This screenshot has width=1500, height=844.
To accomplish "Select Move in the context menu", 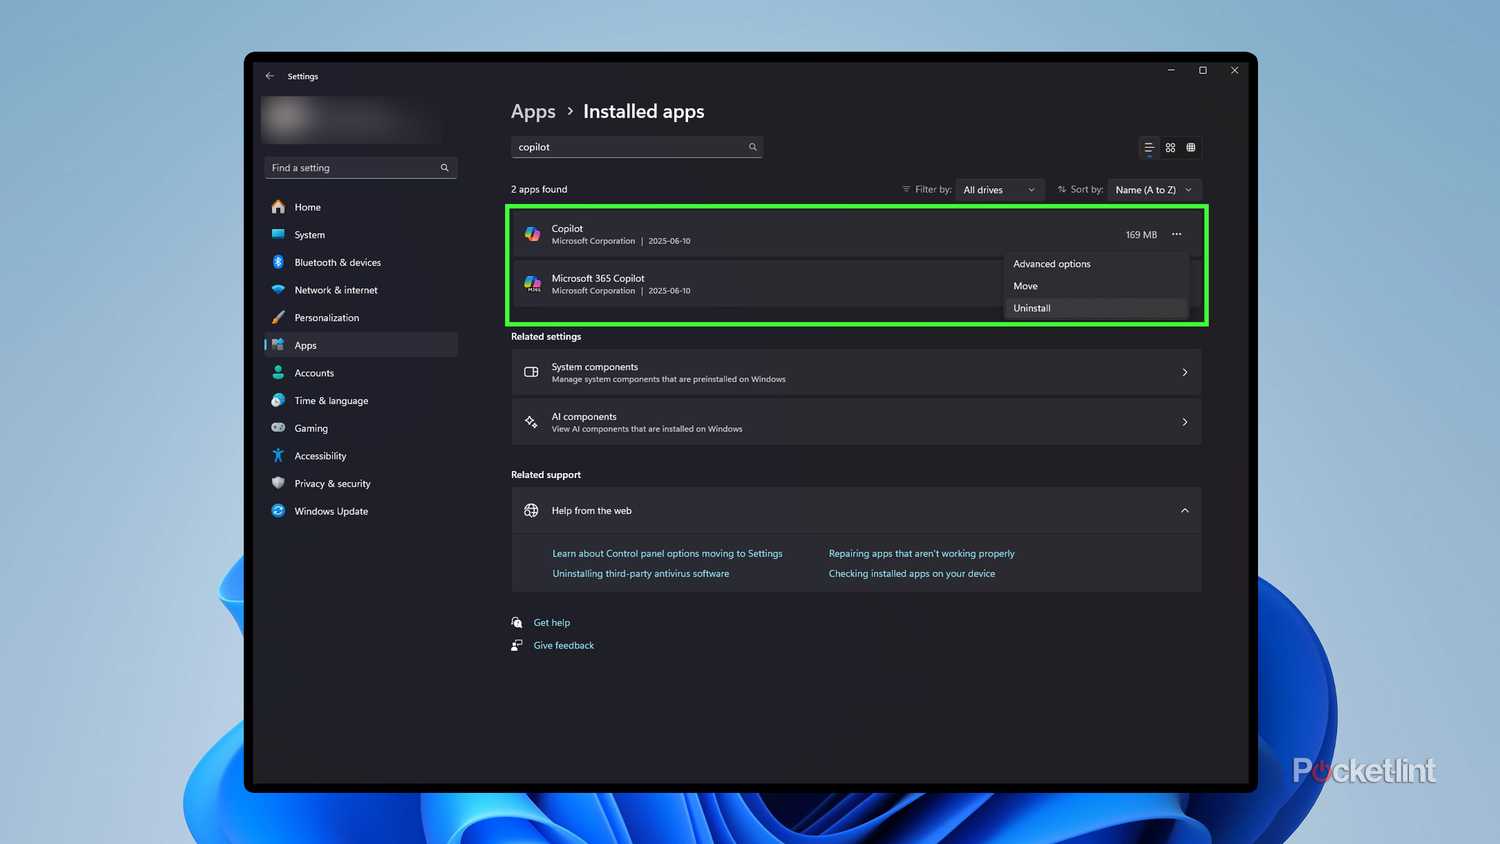I will pos(1026,286).
